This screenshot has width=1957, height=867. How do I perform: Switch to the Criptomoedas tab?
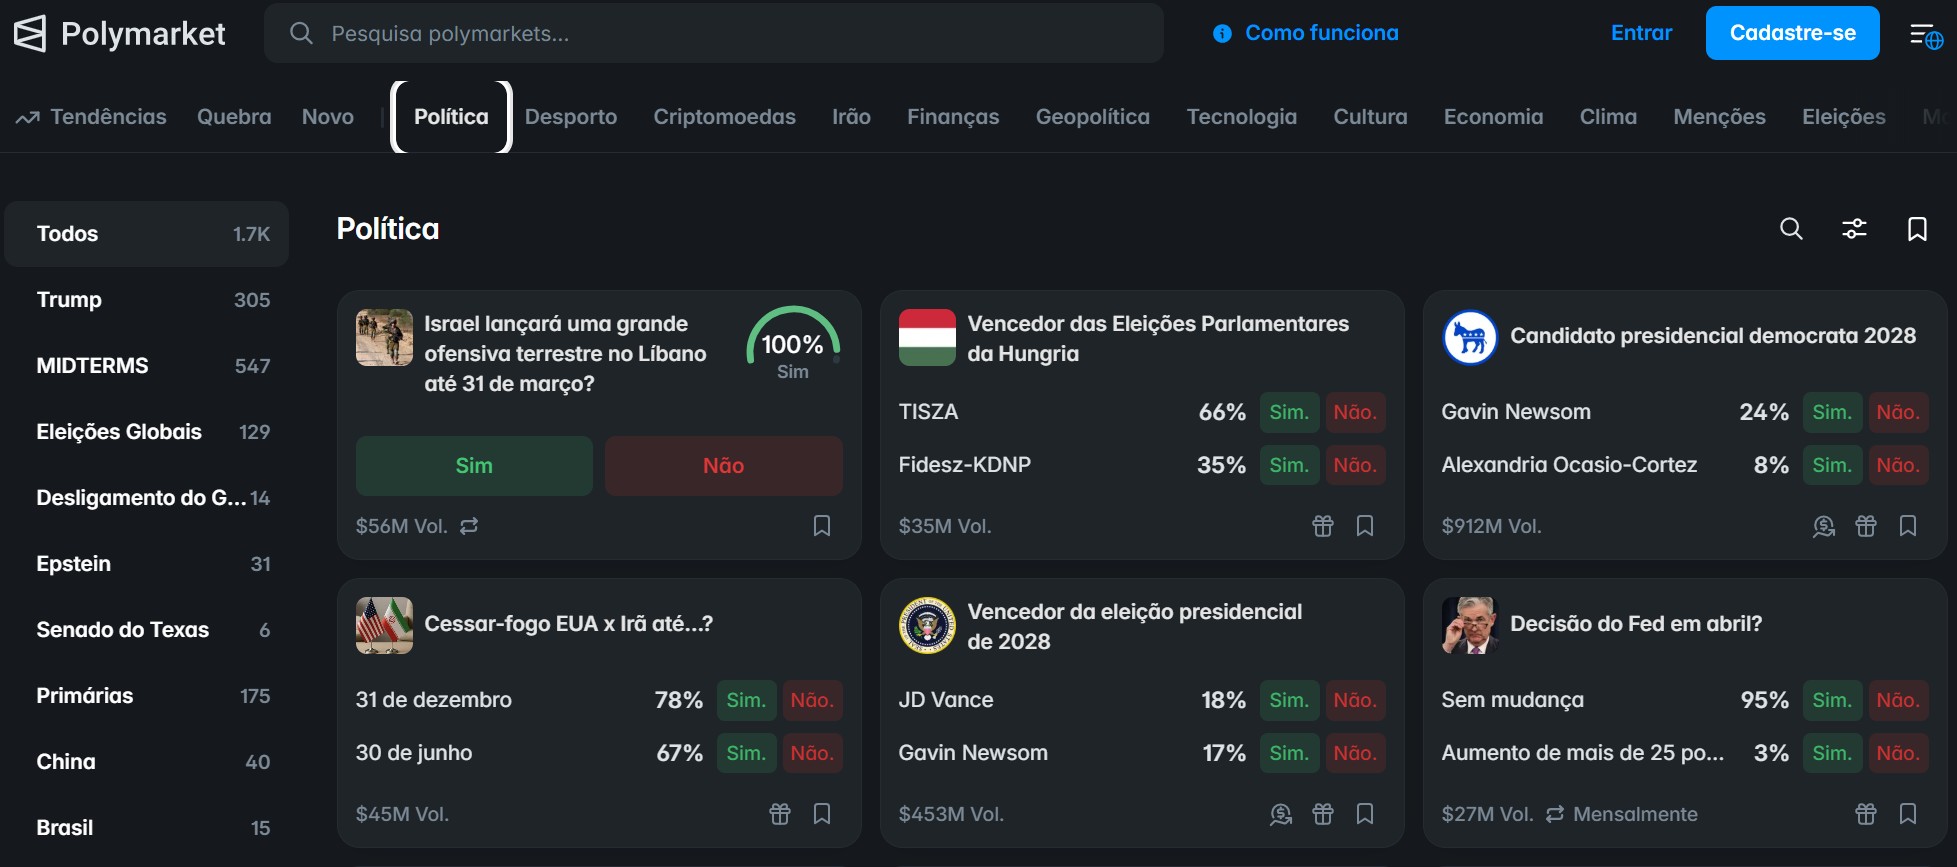pos(724,117)
